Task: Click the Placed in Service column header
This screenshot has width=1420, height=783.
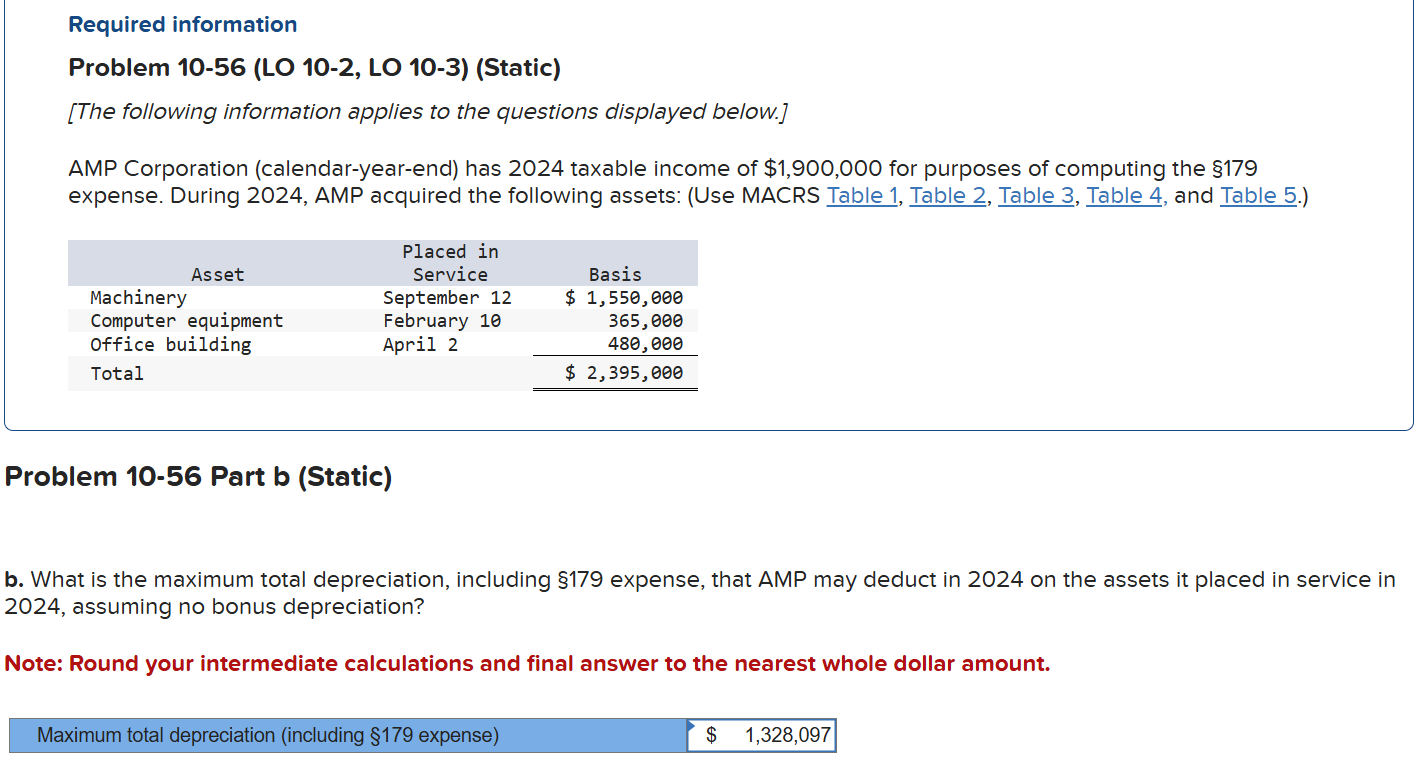Action: [450, 262]
